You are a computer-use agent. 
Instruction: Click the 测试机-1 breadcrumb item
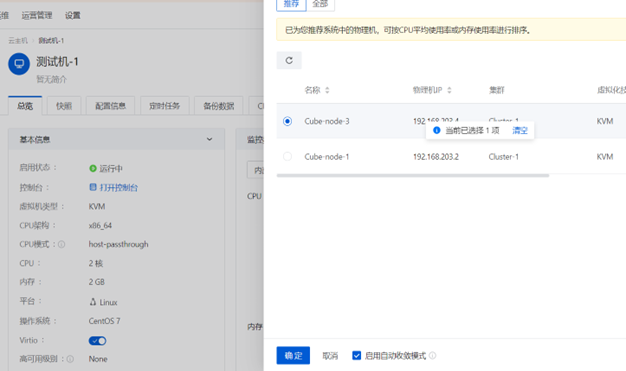click(x=51, y=41)
